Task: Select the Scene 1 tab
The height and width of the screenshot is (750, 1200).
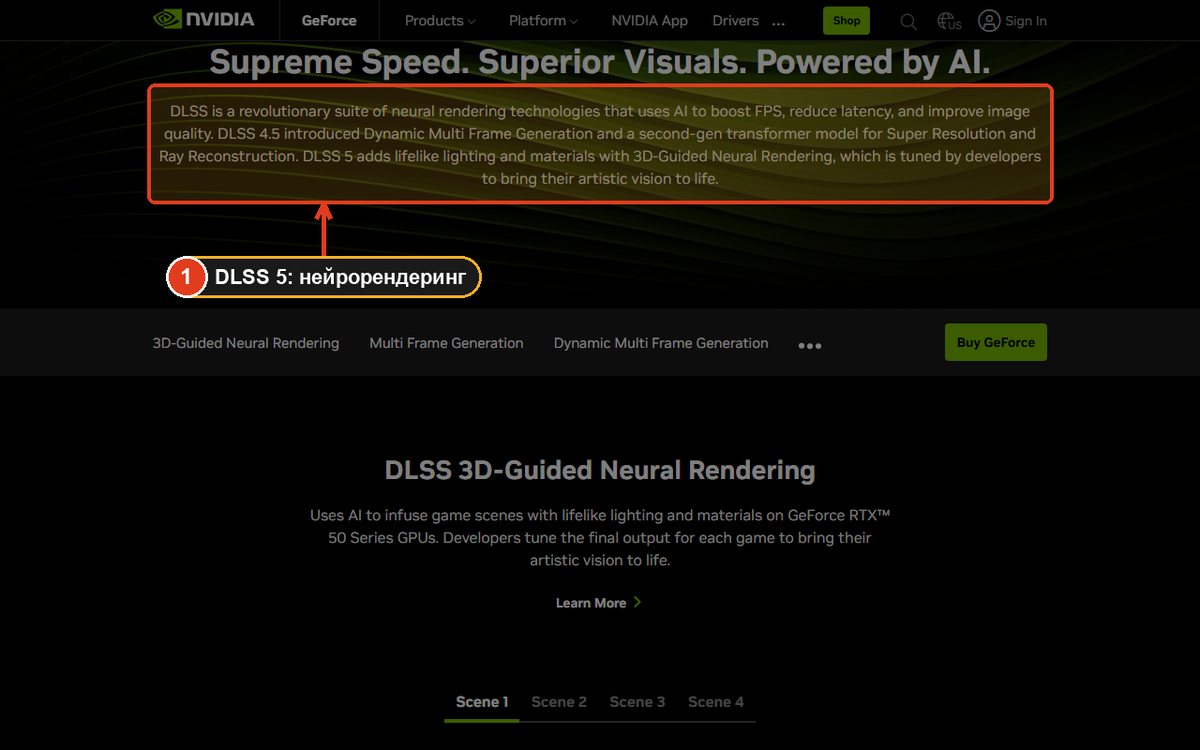Action: [x=482, y=702]
